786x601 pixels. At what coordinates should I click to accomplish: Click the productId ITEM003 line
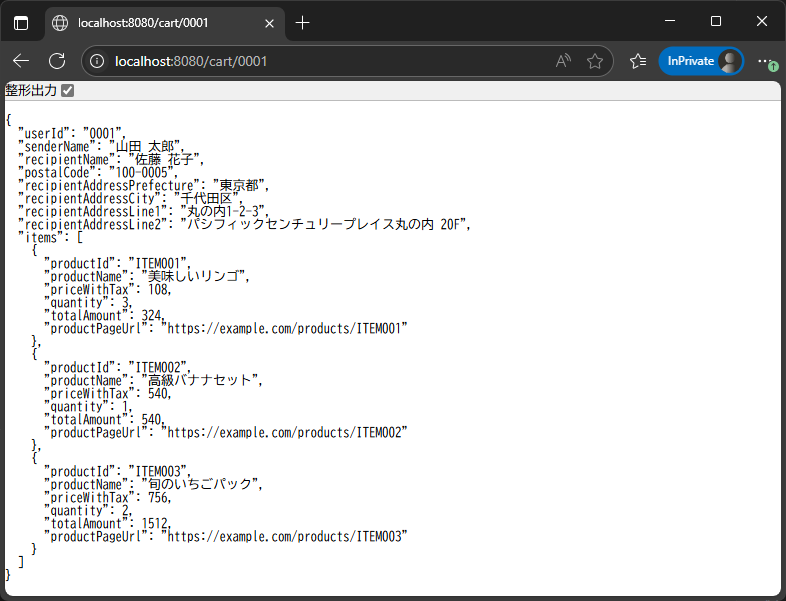tap(117, 472)
